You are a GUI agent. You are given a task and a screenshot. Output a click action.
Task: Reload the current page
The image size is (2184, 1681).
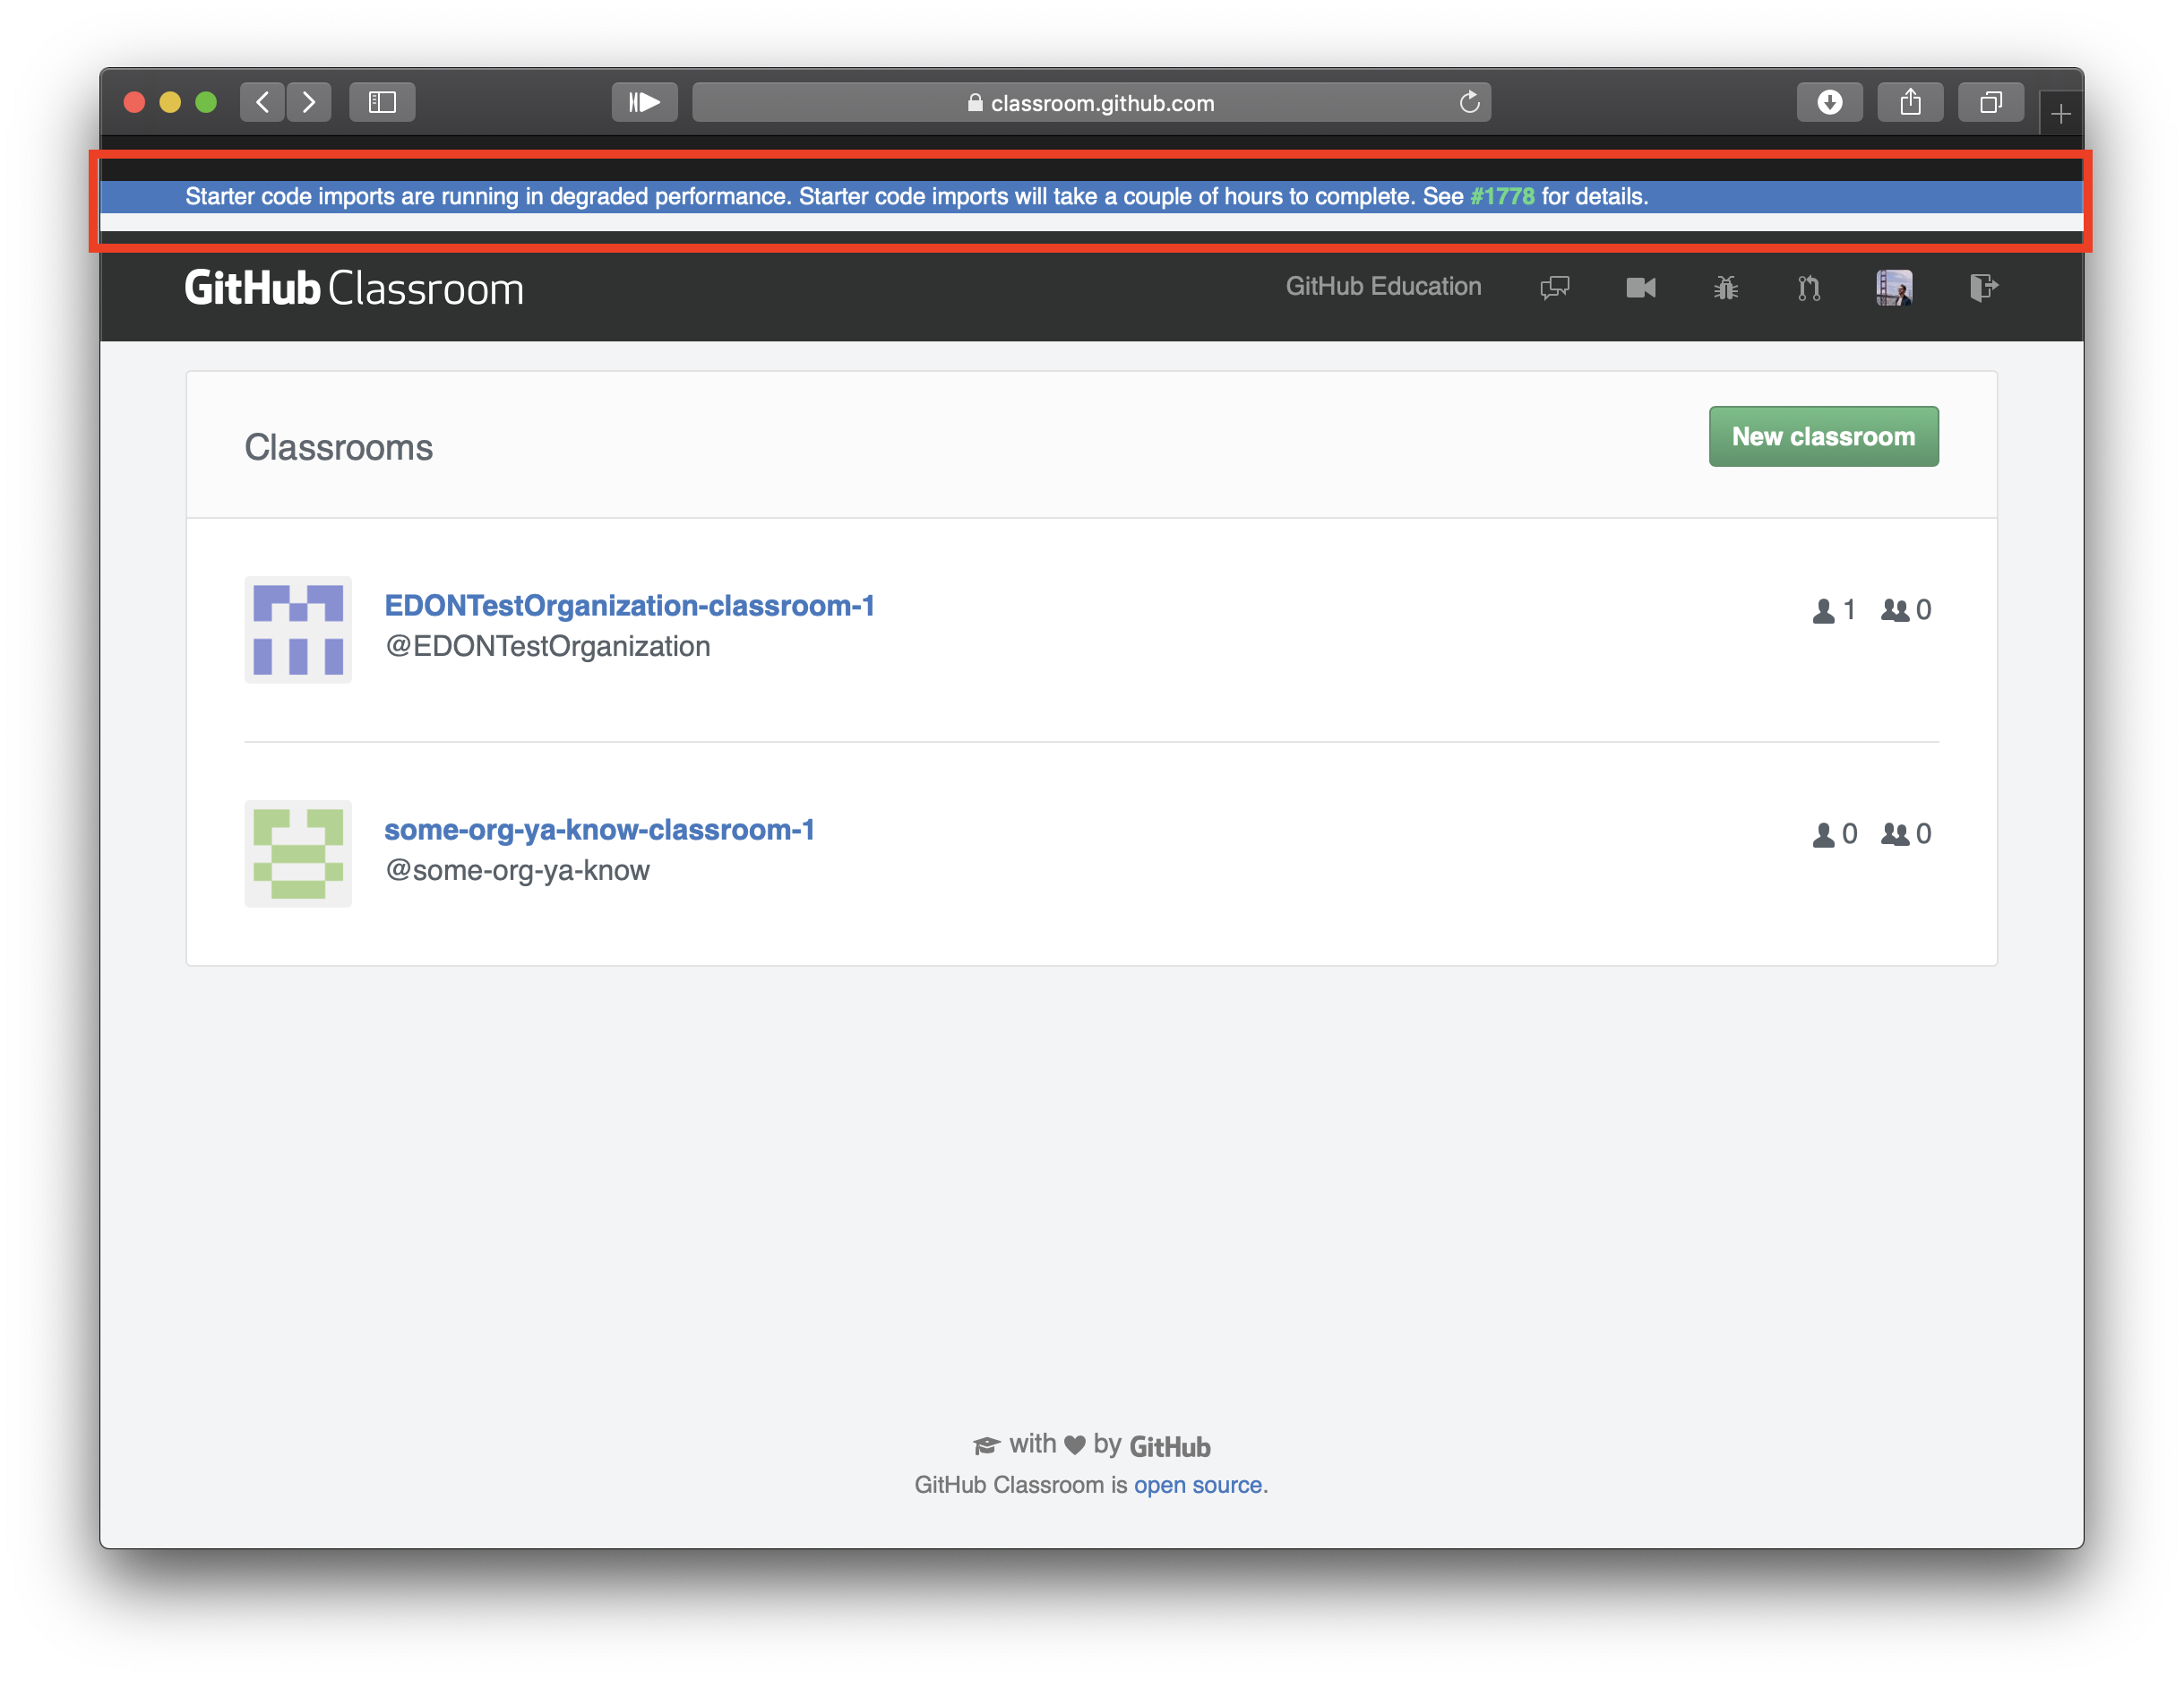coord(1469,102)
